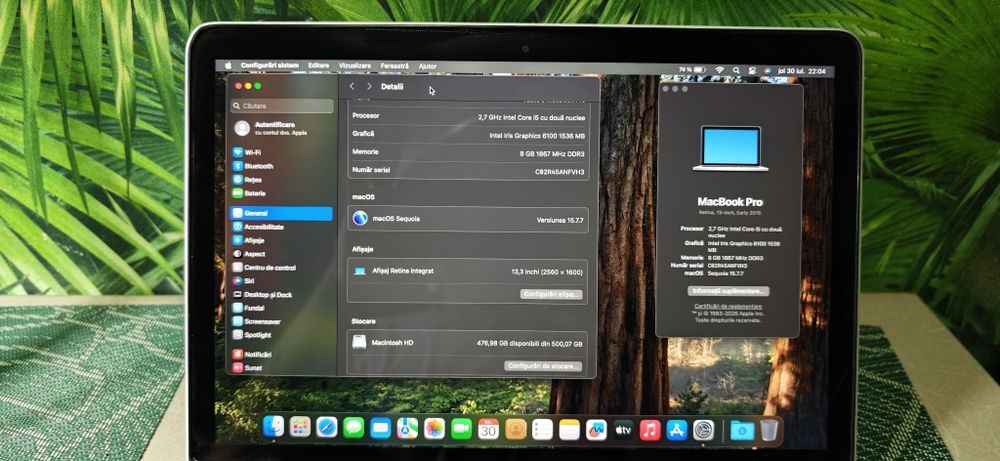
Task: Open the Trash in the Dock
Action: click(769, 430)
